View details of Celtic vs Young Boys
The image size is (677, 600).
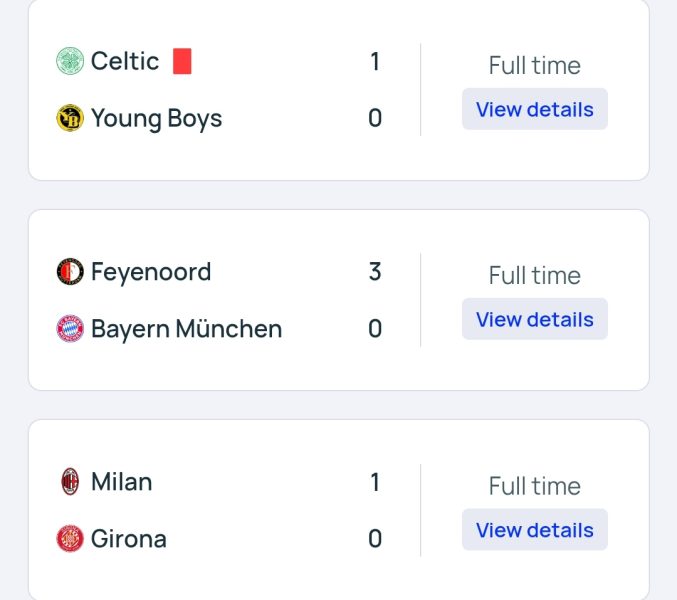pos(535,109)
